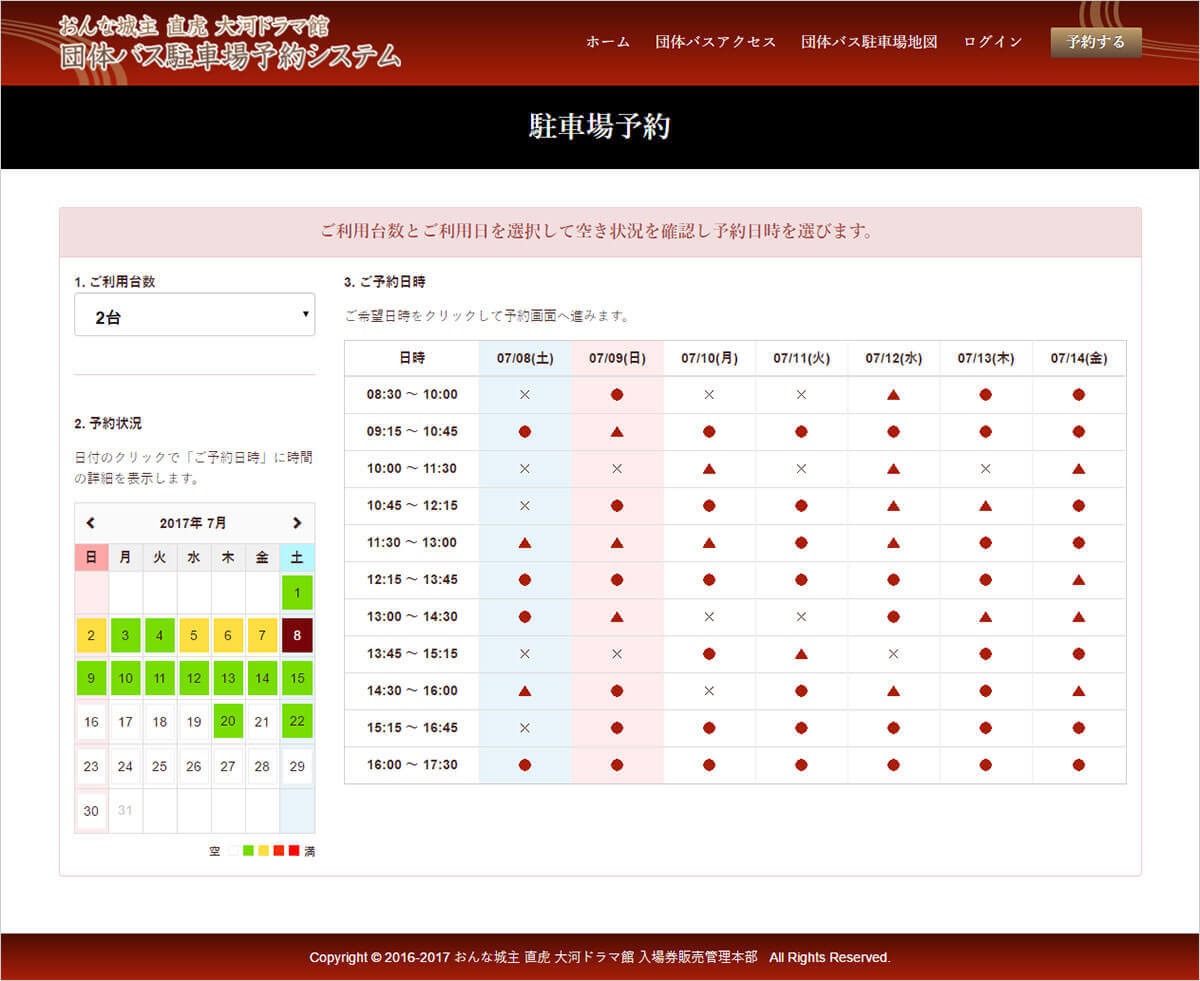This screenshot has height=981, width=1200.
Task: Click X mark for 07/08 08:30～10:00 slot
Action: tap(525, 395)
